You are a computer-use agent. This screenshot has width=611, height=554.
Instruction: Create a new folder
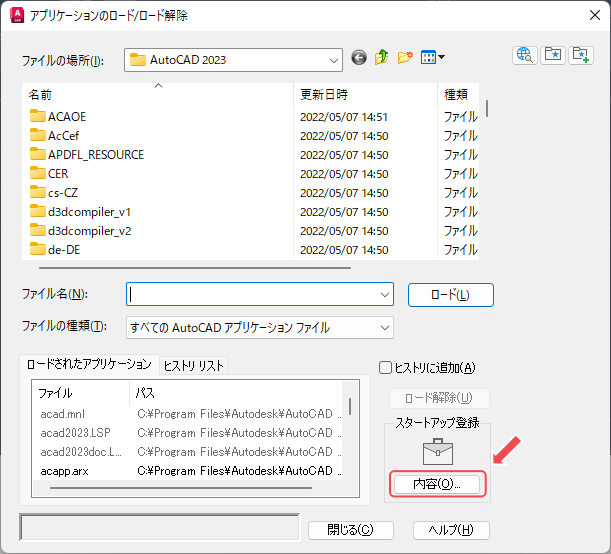click(405, 59)
